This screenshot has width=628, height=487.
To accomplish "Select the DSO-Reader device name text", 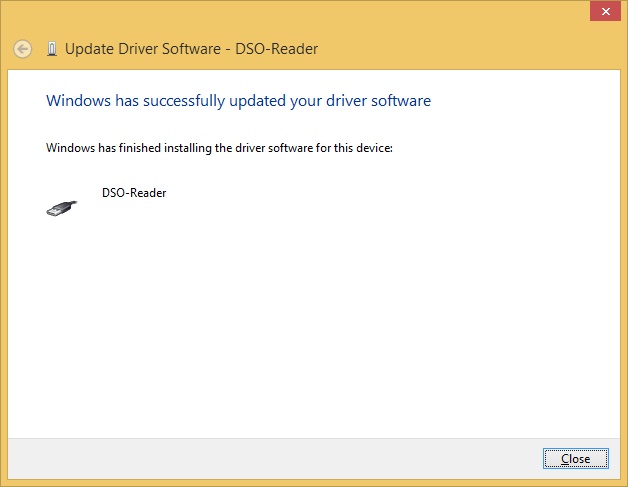I will point(134,193).
